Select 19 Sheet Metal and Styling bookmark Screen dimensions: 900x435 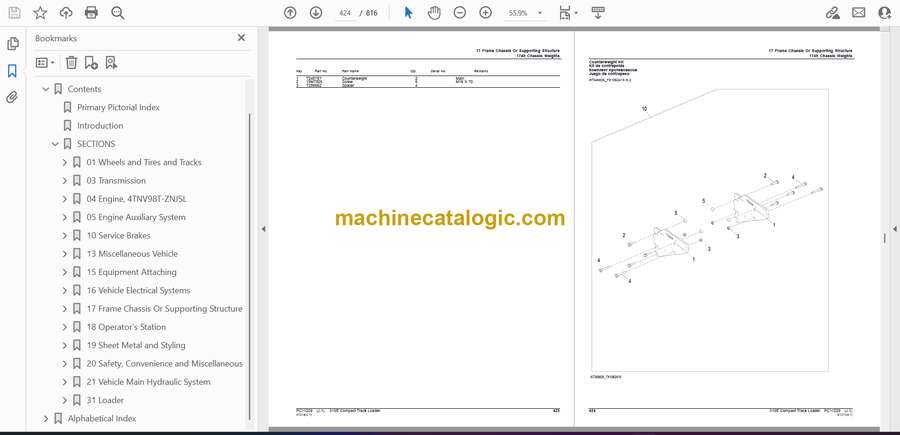pyautogui.click(x=136, y=345)
